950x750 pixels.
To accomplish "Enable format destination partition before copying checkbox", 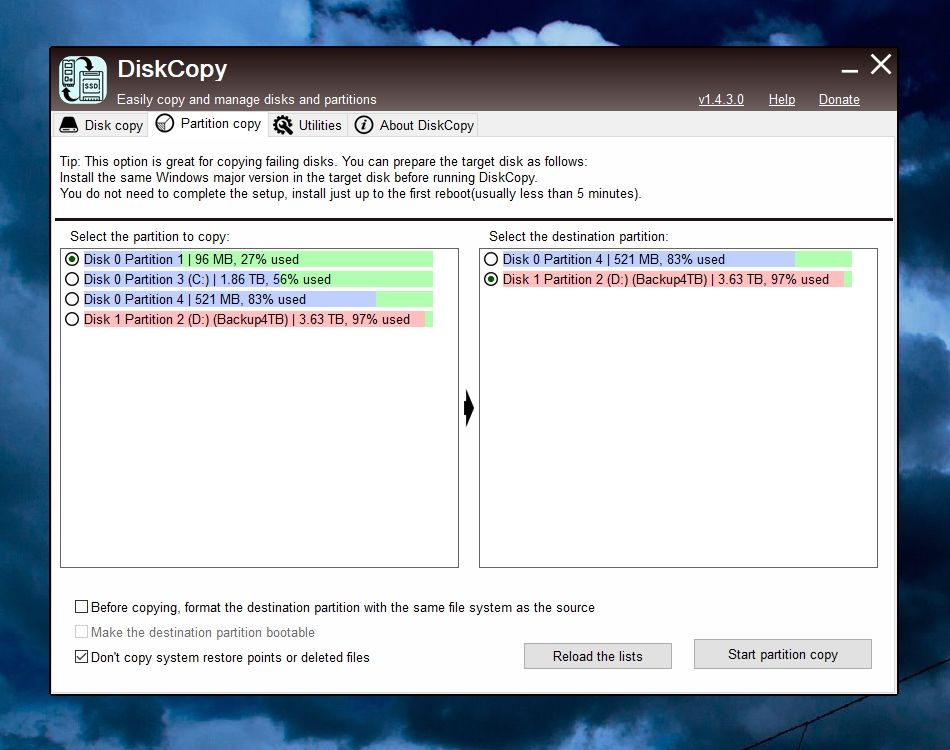I will pyautogui.click(x=81, y=606).
